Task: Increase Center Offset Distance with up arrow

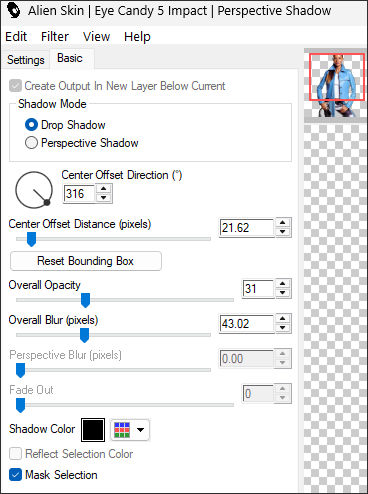Action: [x=283, y=223]
